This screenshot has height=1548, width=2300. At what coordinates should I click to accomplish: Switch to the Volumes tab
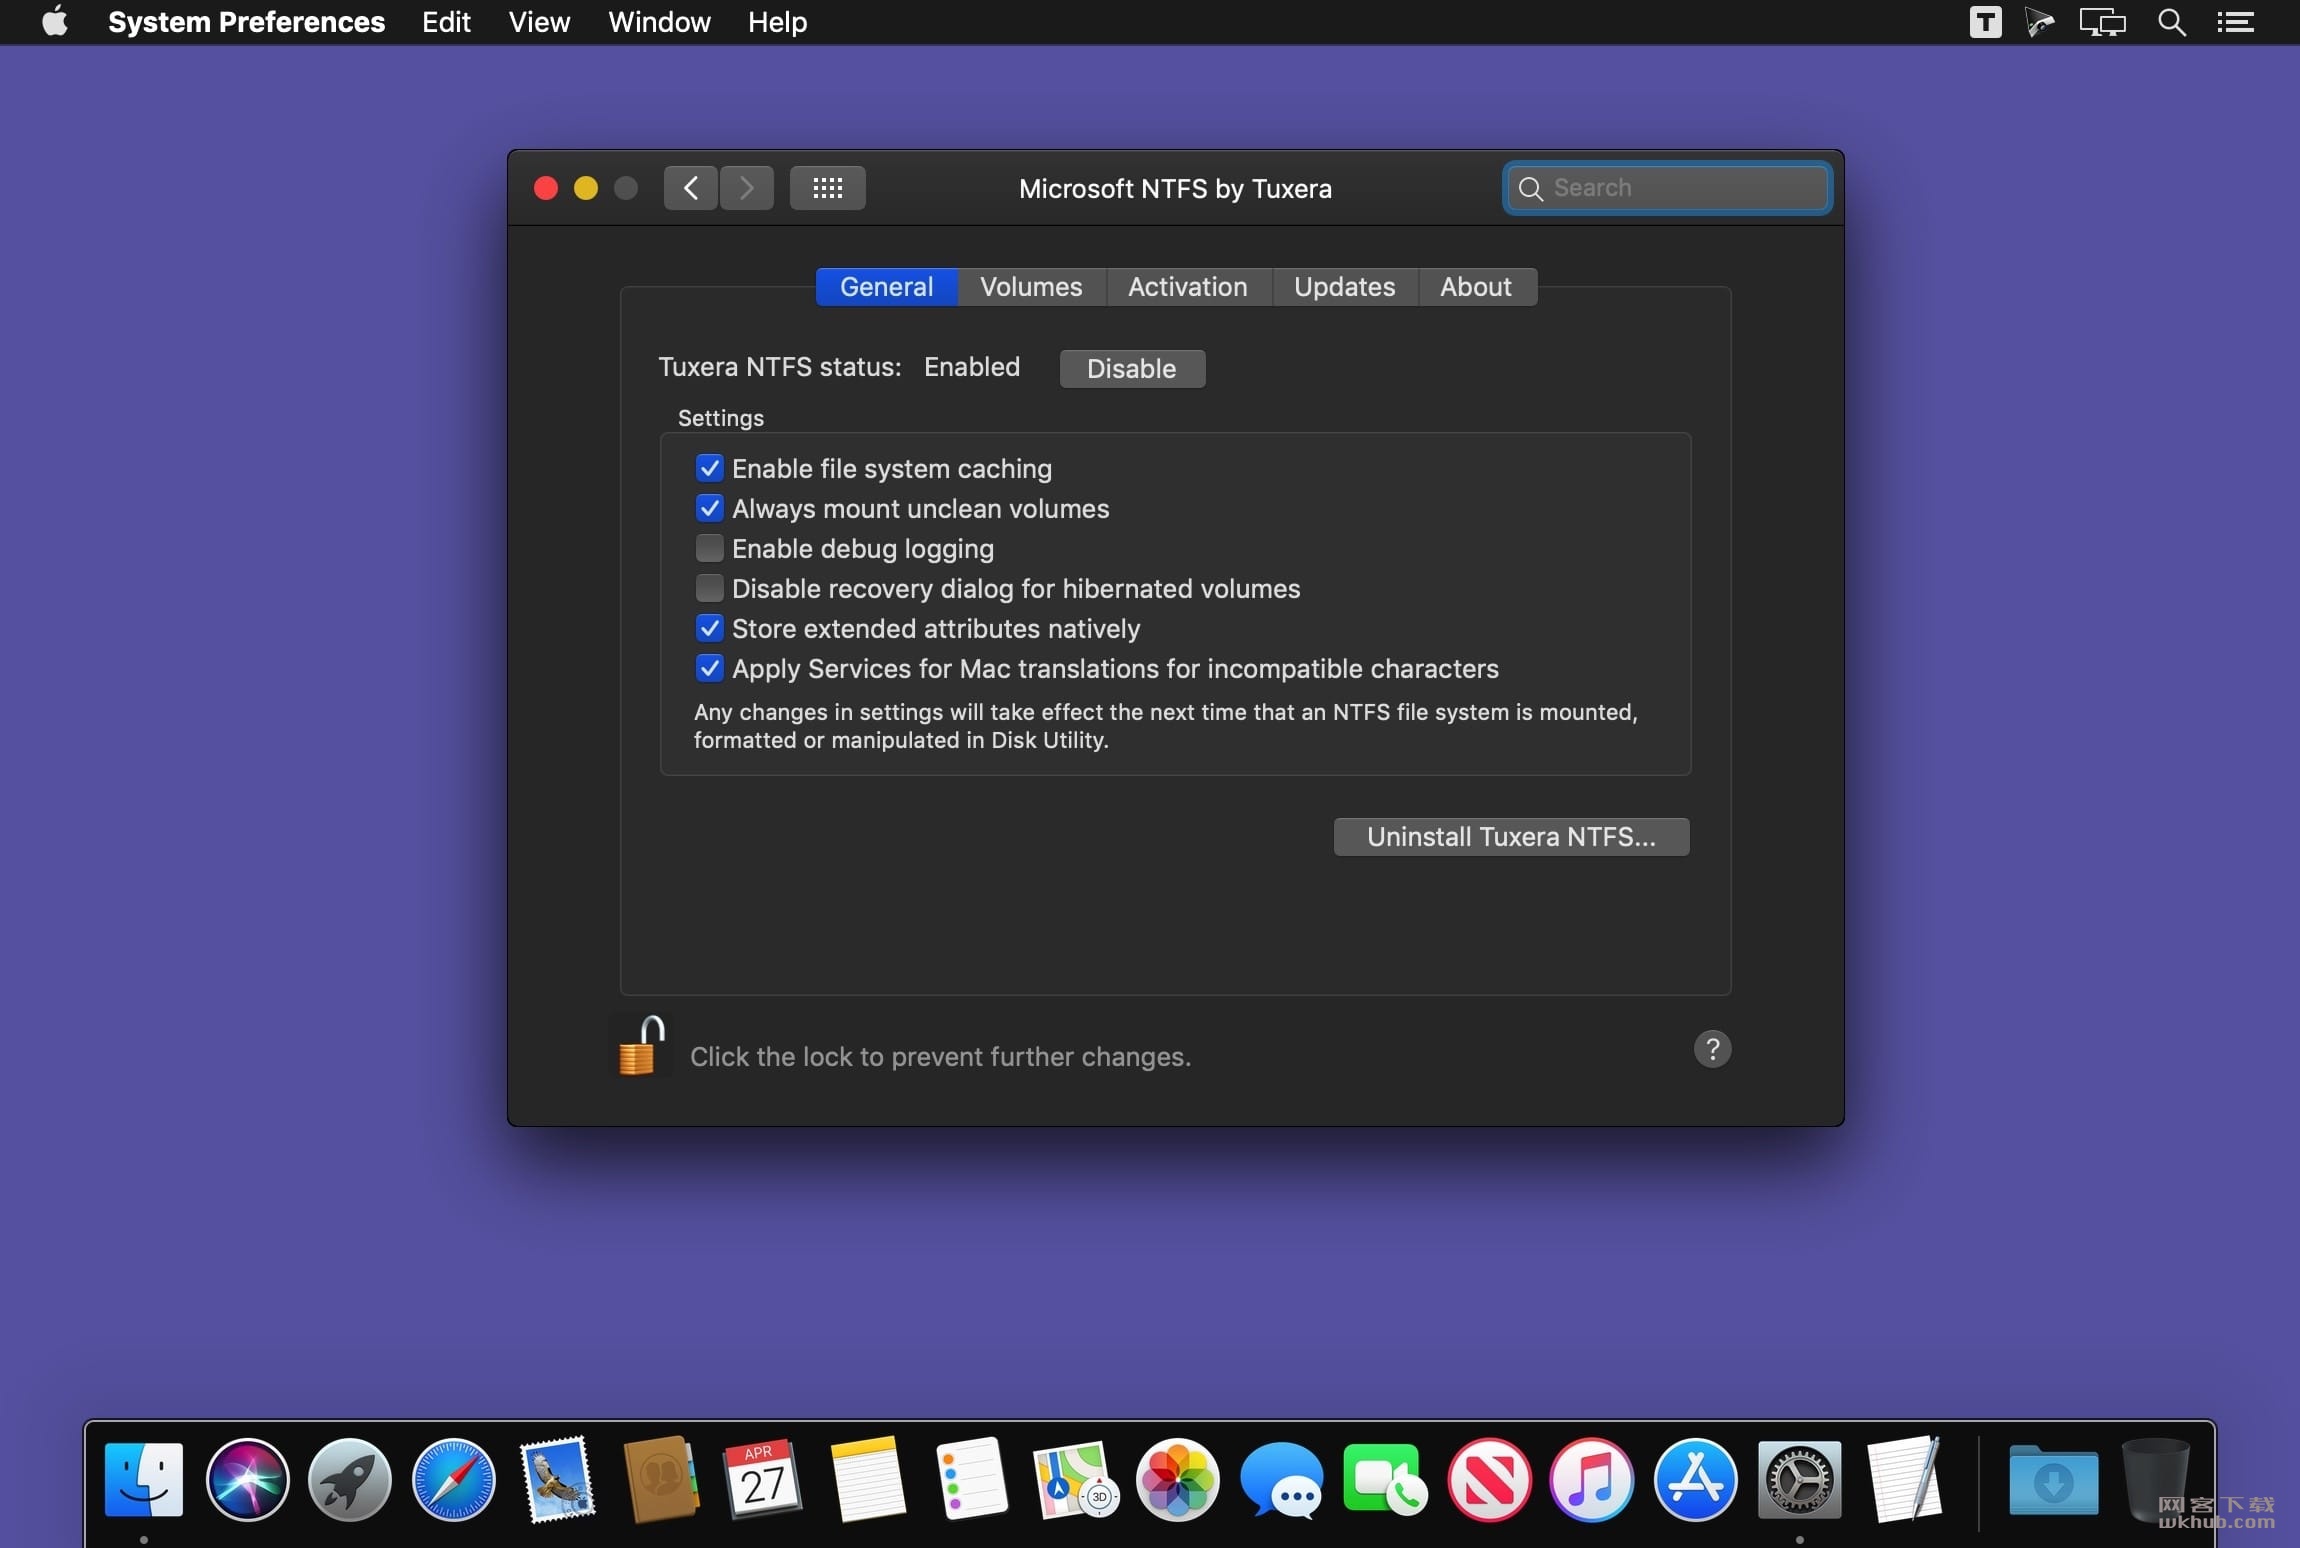1031,287
